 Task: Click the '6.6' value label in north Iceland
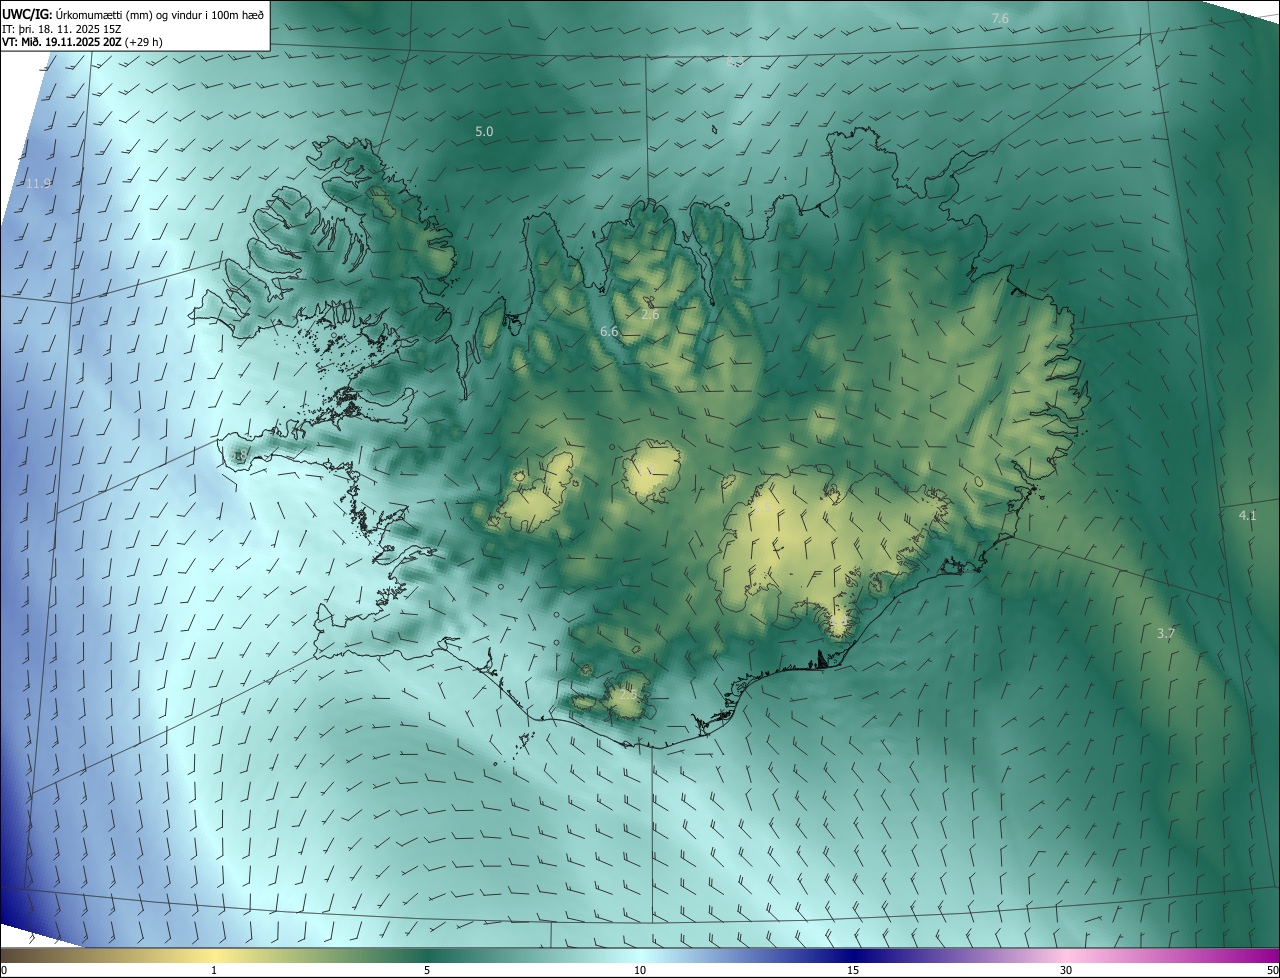point(609,330)
